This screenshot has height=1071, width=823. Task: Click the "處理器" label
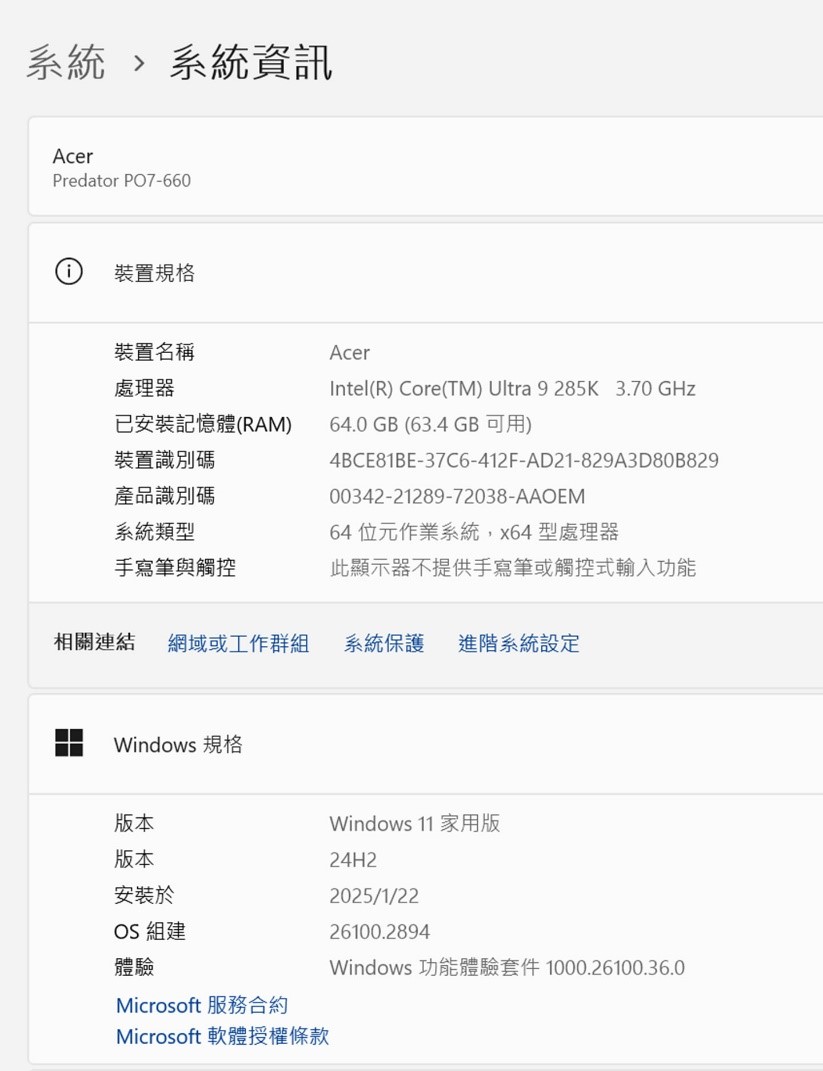pyautogui.click(x=144, y=388)
